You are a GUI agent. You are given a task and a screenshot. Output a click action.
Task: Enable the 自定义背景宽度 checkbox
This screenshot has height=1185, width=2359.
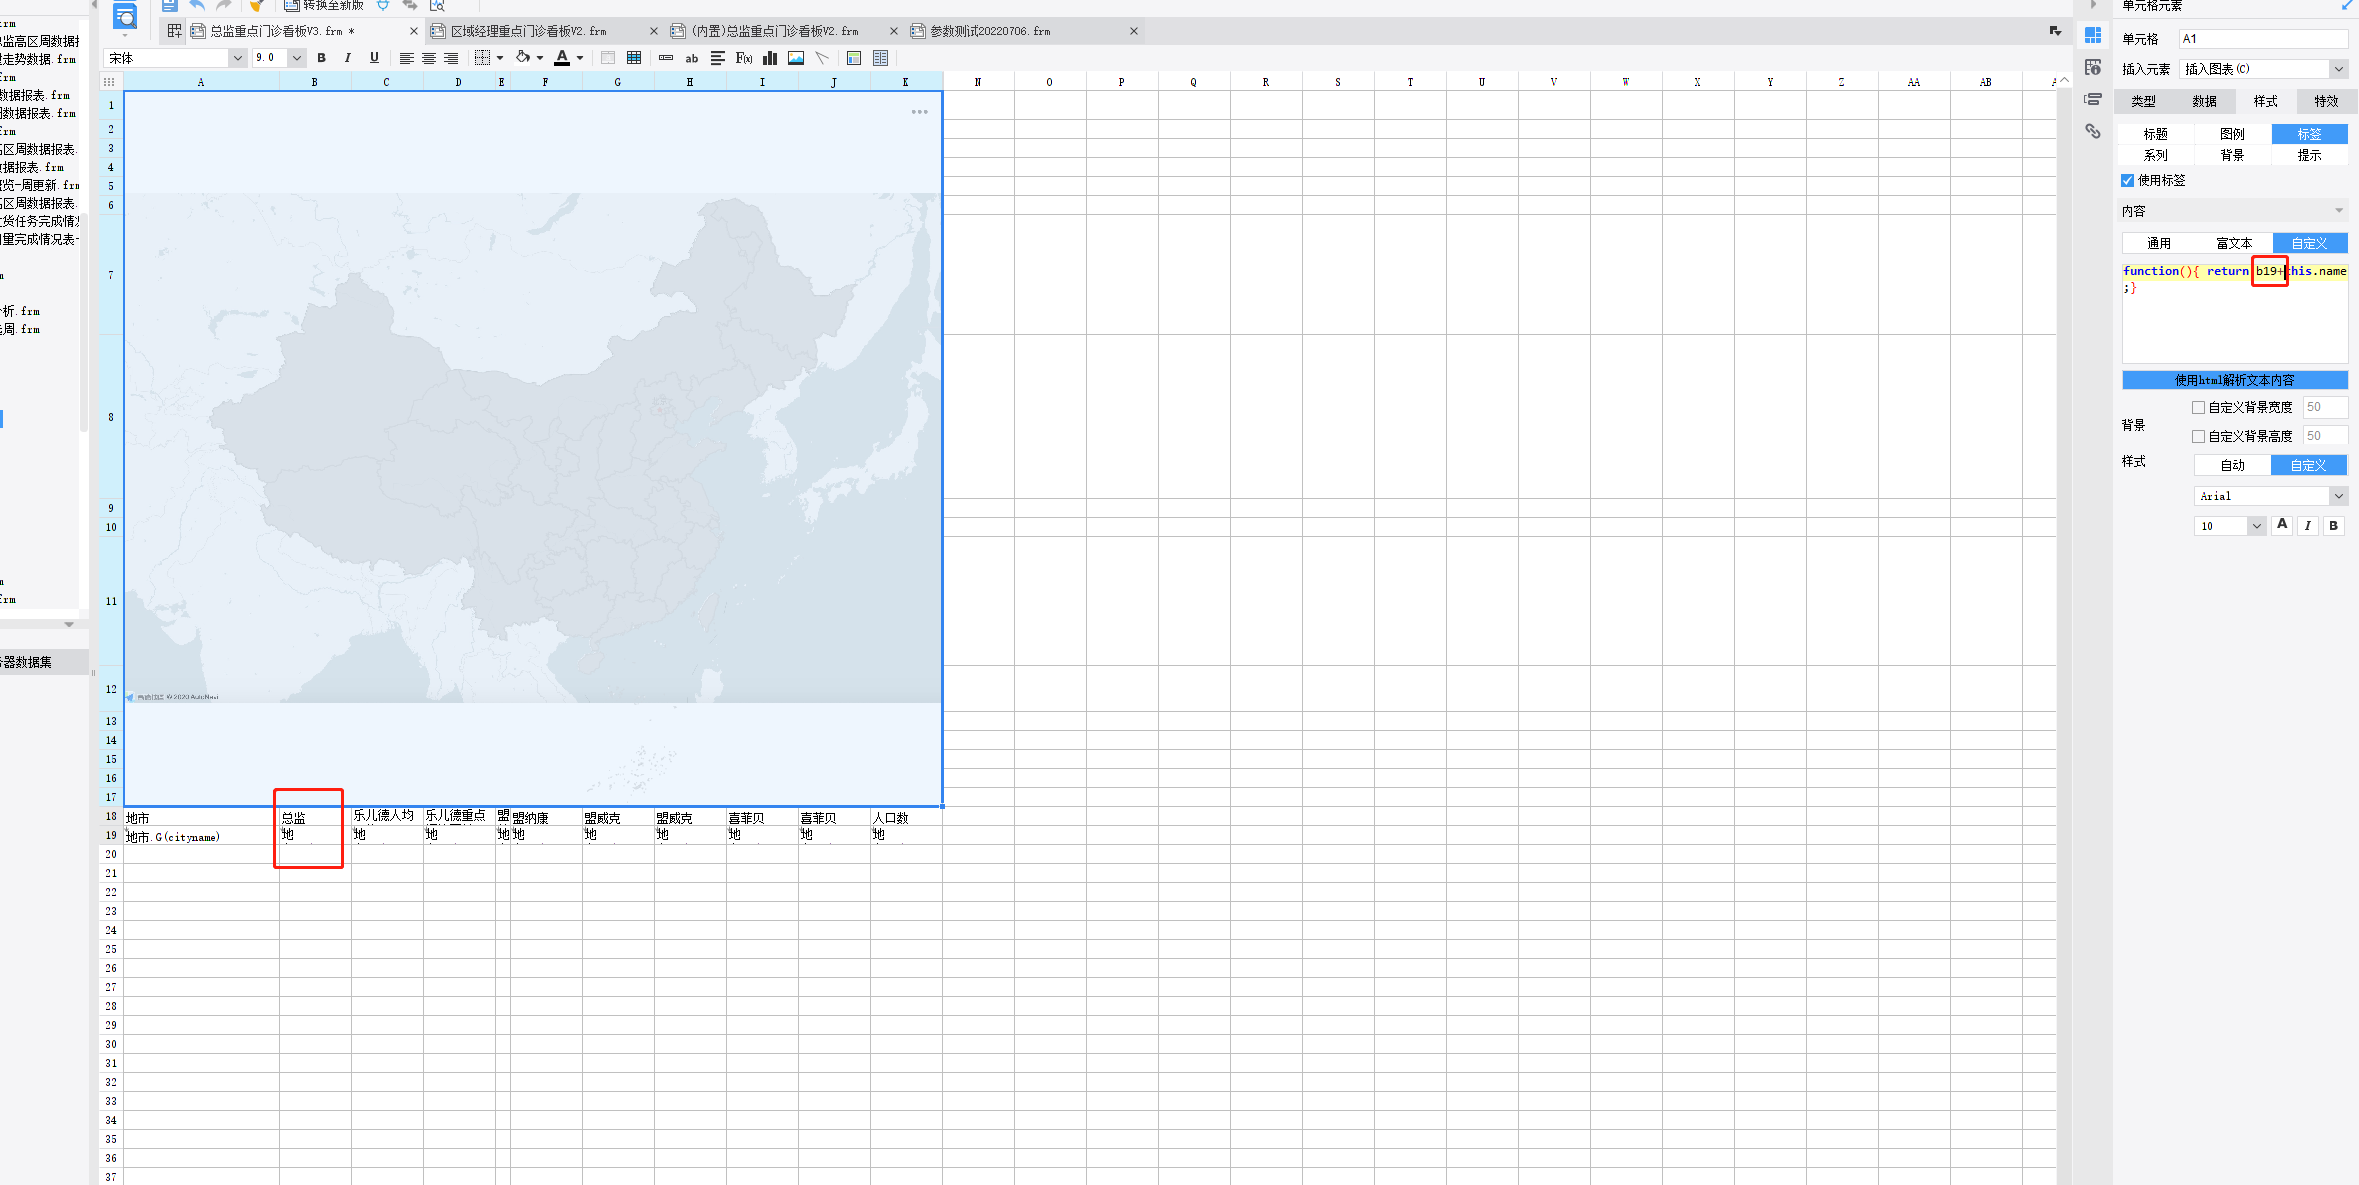(x=2198, y=408)
